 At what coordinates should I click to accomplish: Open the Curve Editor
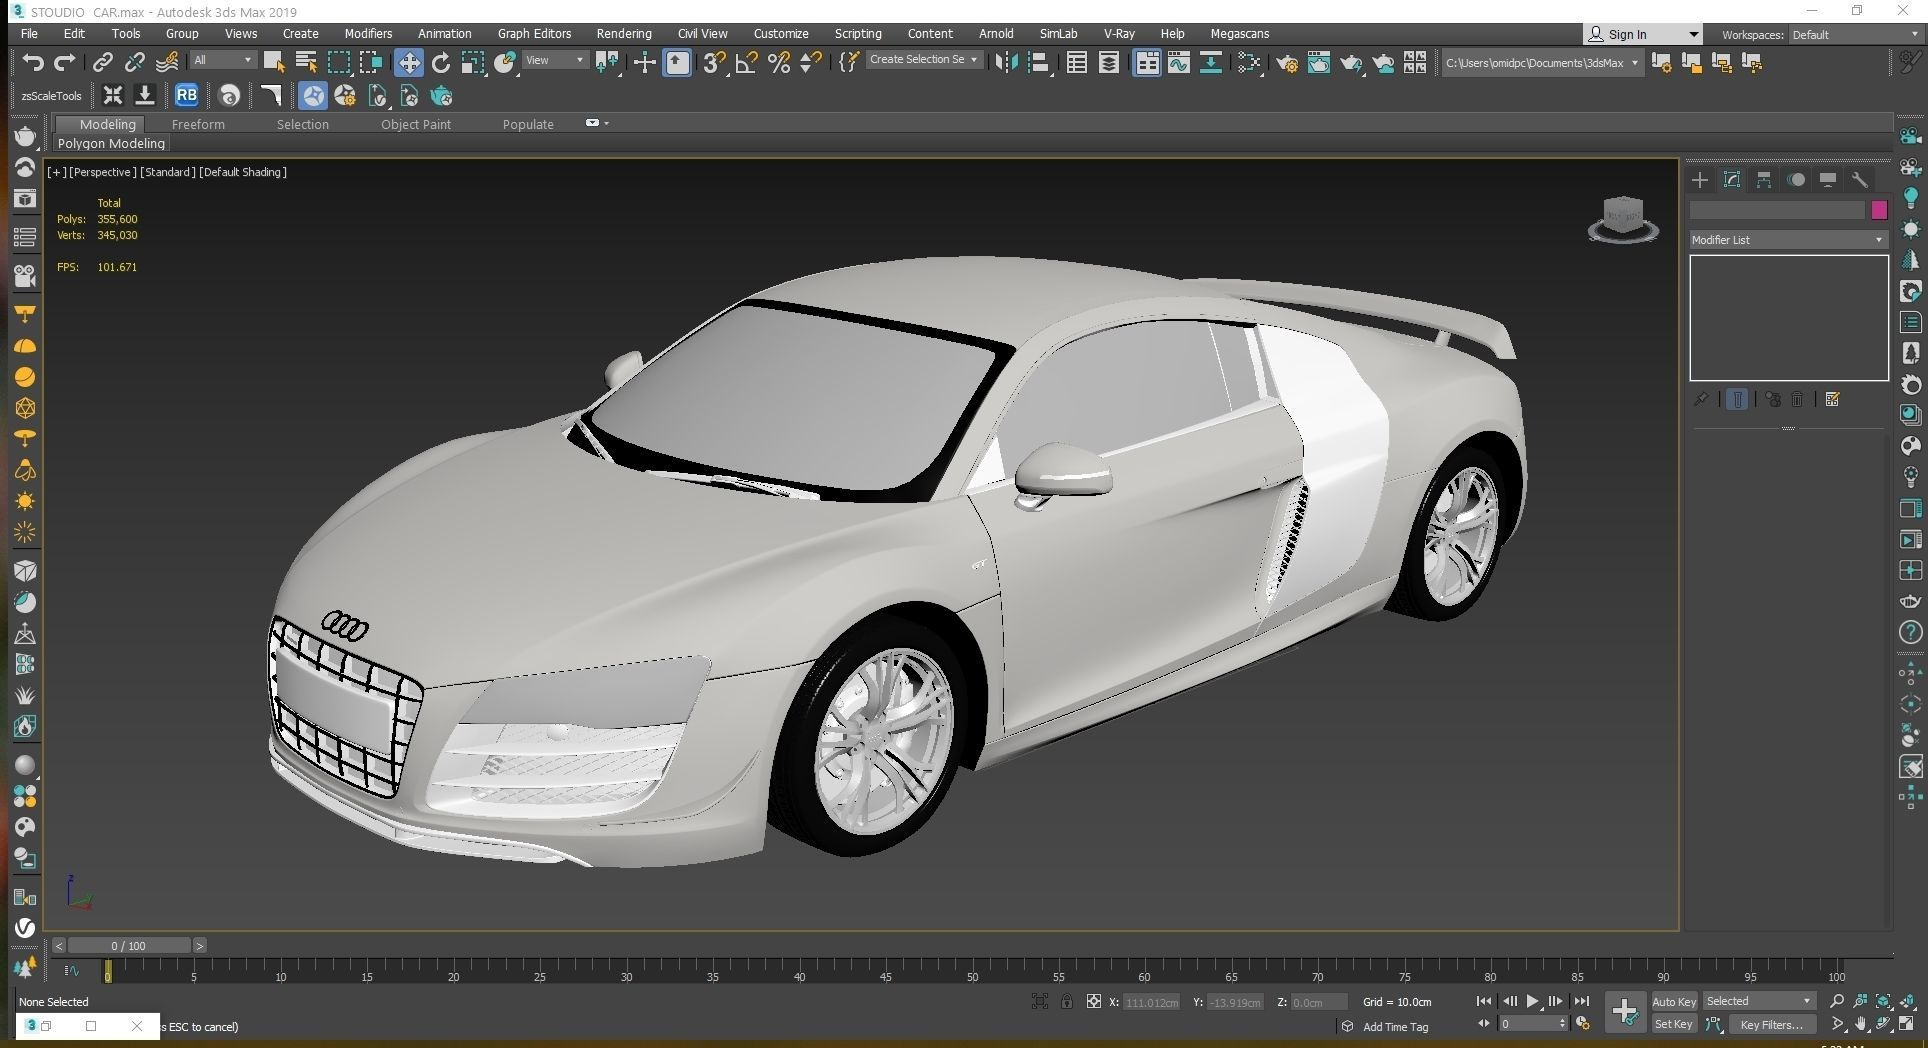click(x=1179, y=63)
